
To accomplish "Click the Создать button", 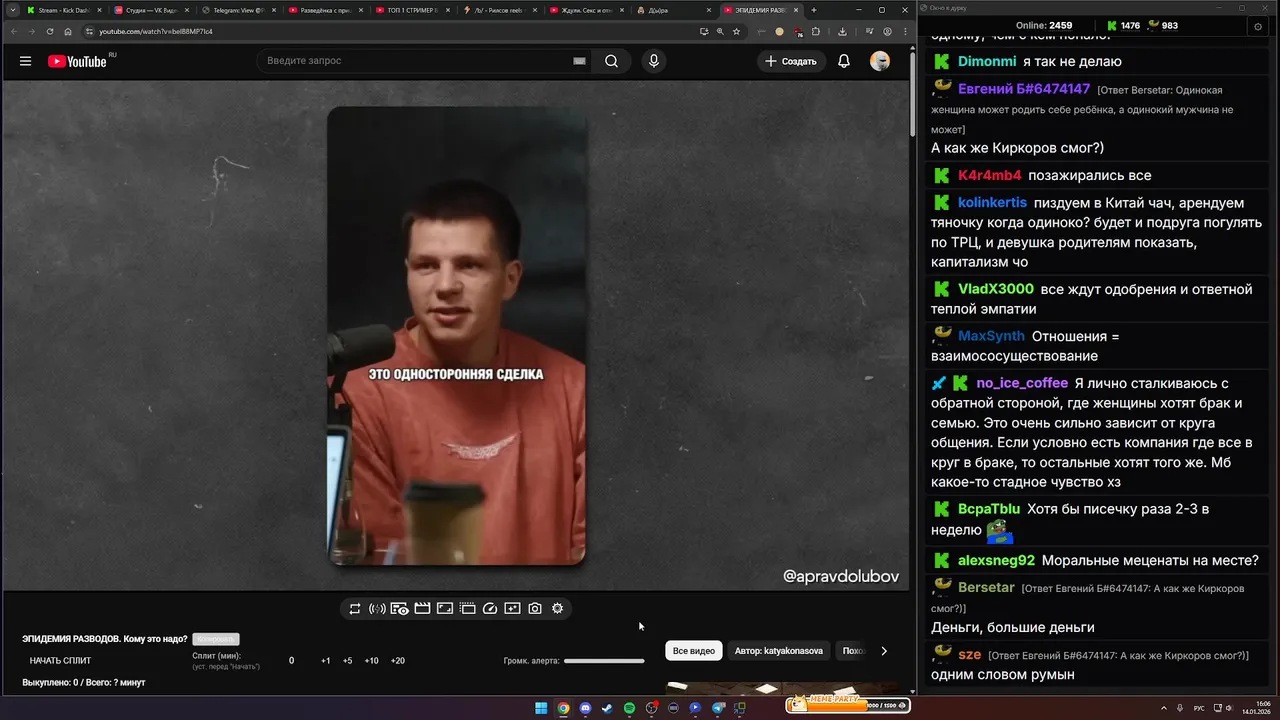I will pos(791,61).
